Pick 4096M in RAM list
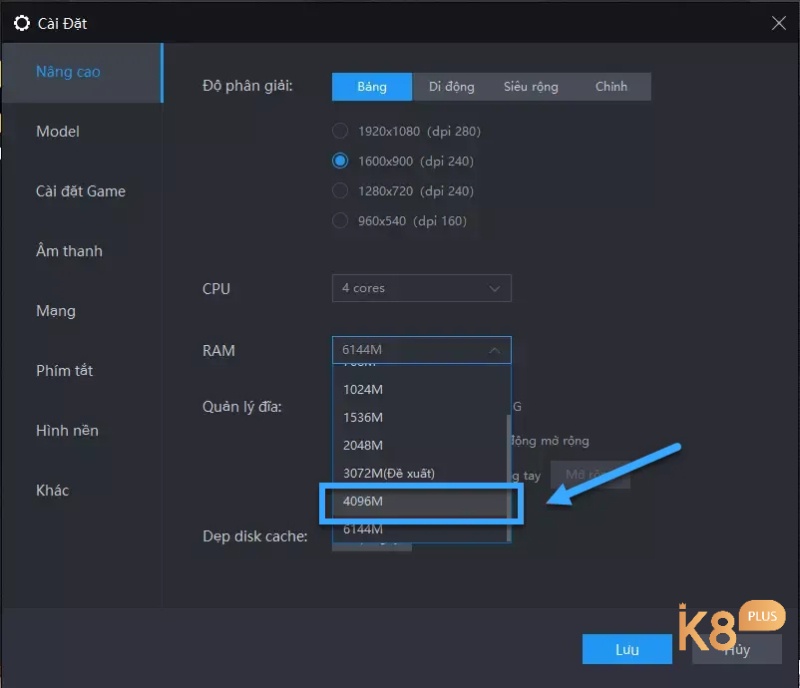The height and width of the screenshot is (688, 800). pyautogui.click(x=419, y=501)
